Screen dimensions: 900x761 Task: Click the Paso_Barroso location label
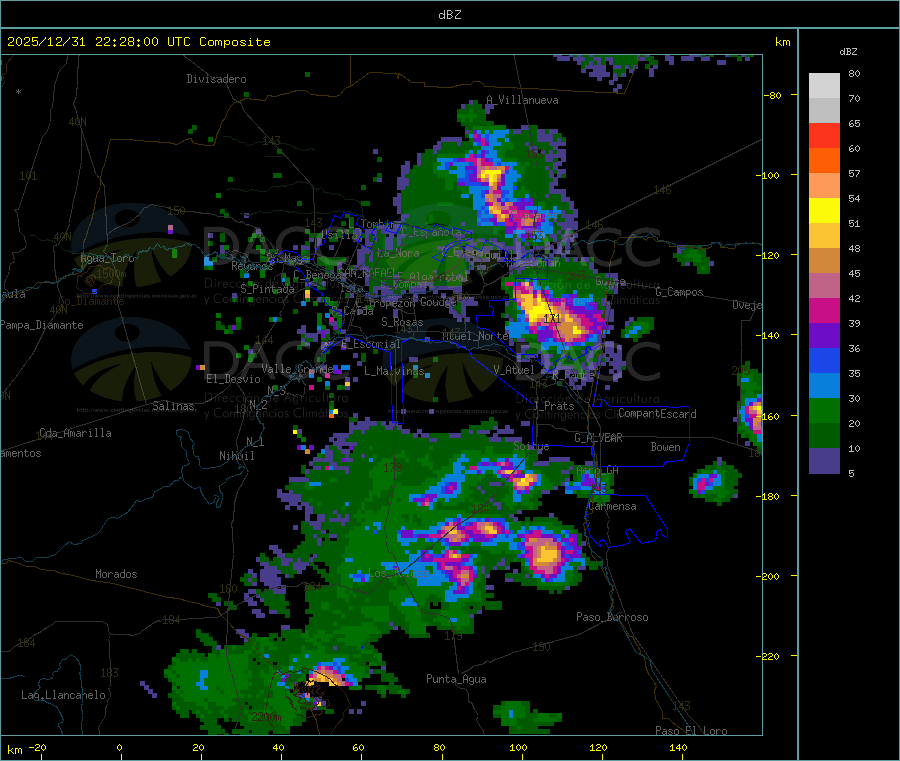tap(612, 617)
